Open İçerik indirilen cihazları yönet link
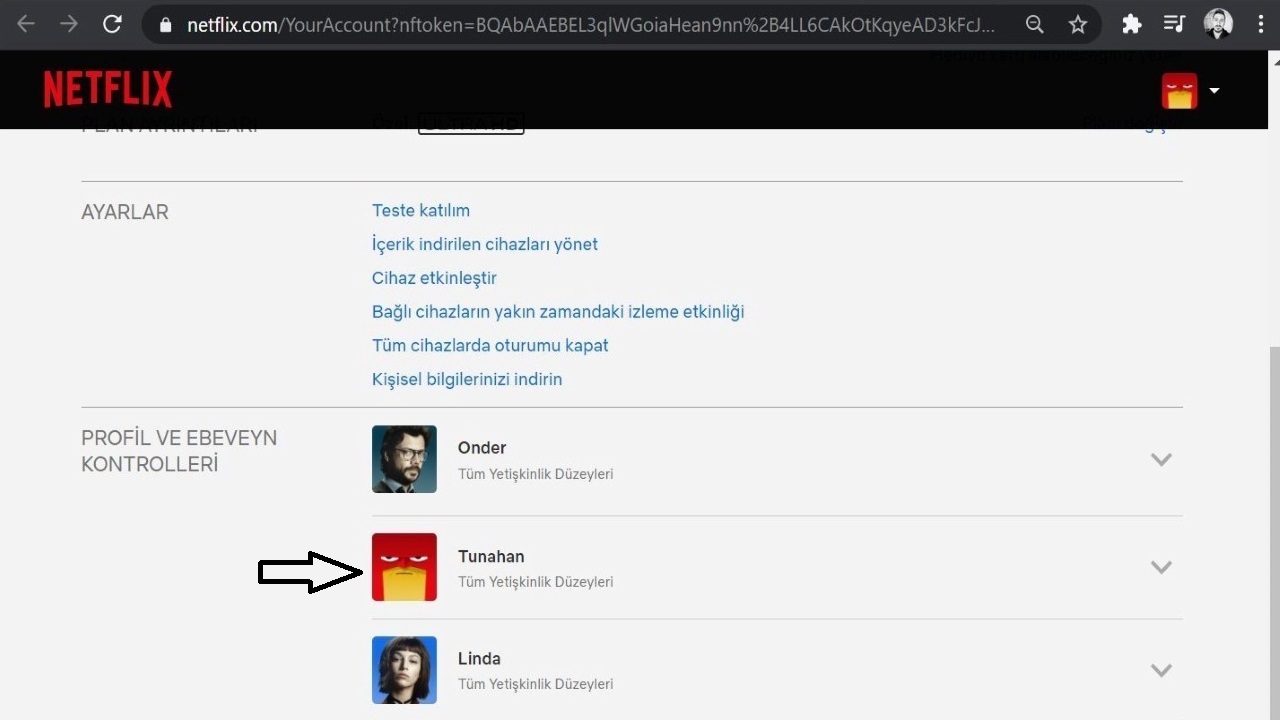1280x720 pixels. (x=485, y=244)
